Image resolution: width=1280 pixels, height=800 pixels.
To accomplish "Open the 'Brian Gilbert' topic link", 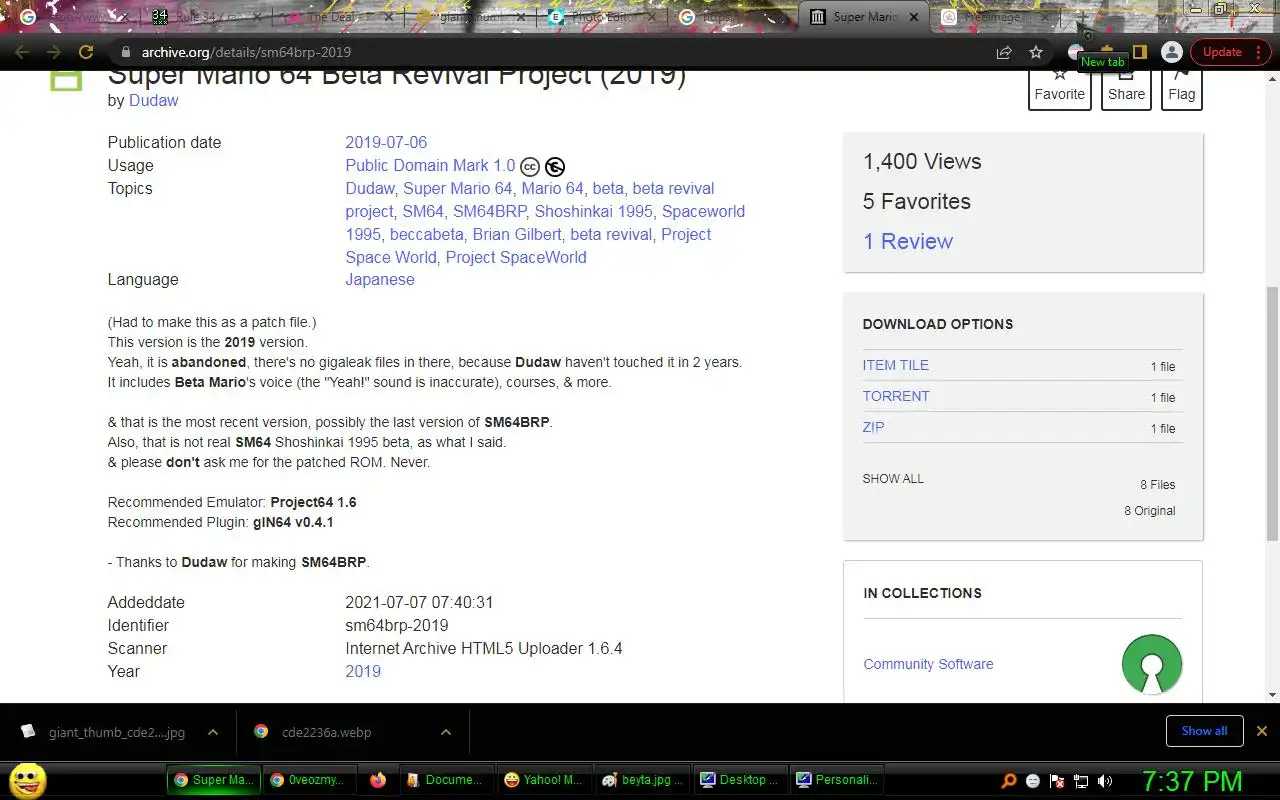I will (517, 234).
